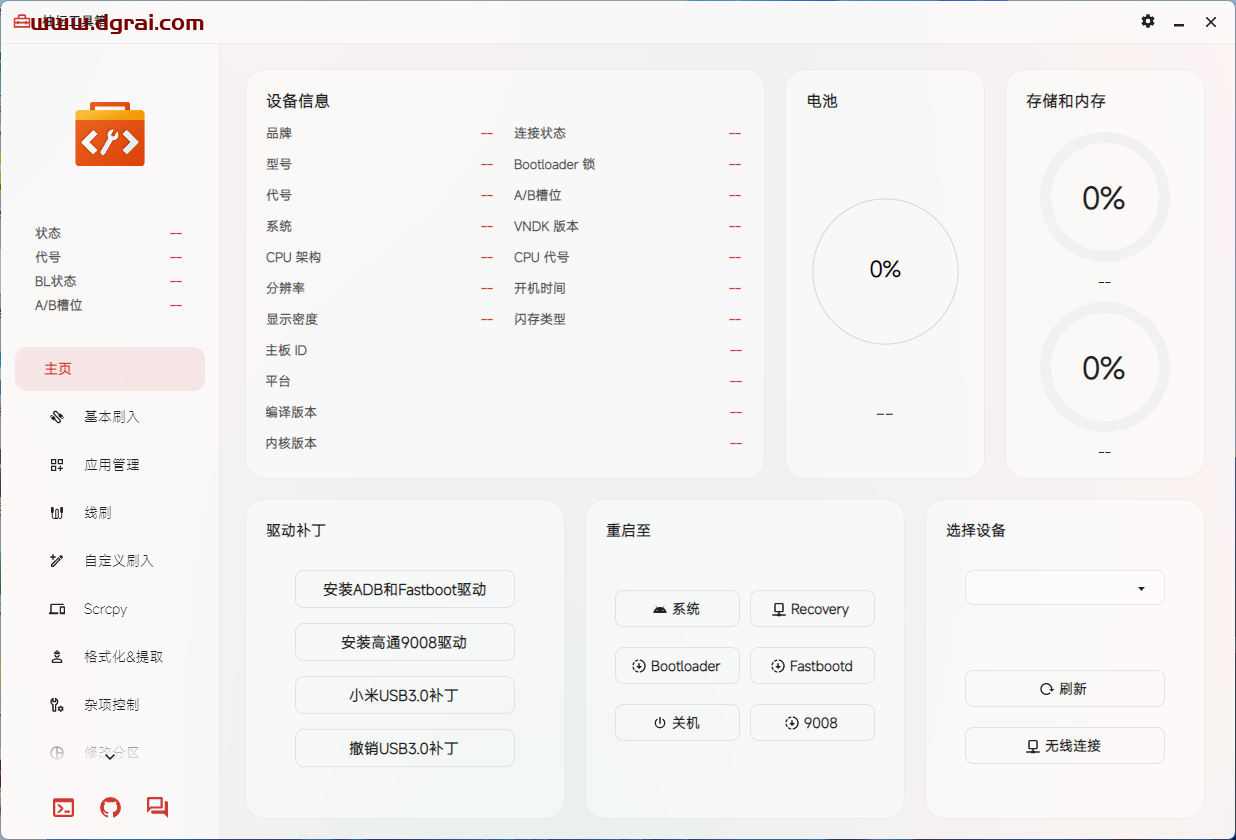Click battery 0% circular gauge
Viewport: 1236px width, 840px height.
coord(885,271)
